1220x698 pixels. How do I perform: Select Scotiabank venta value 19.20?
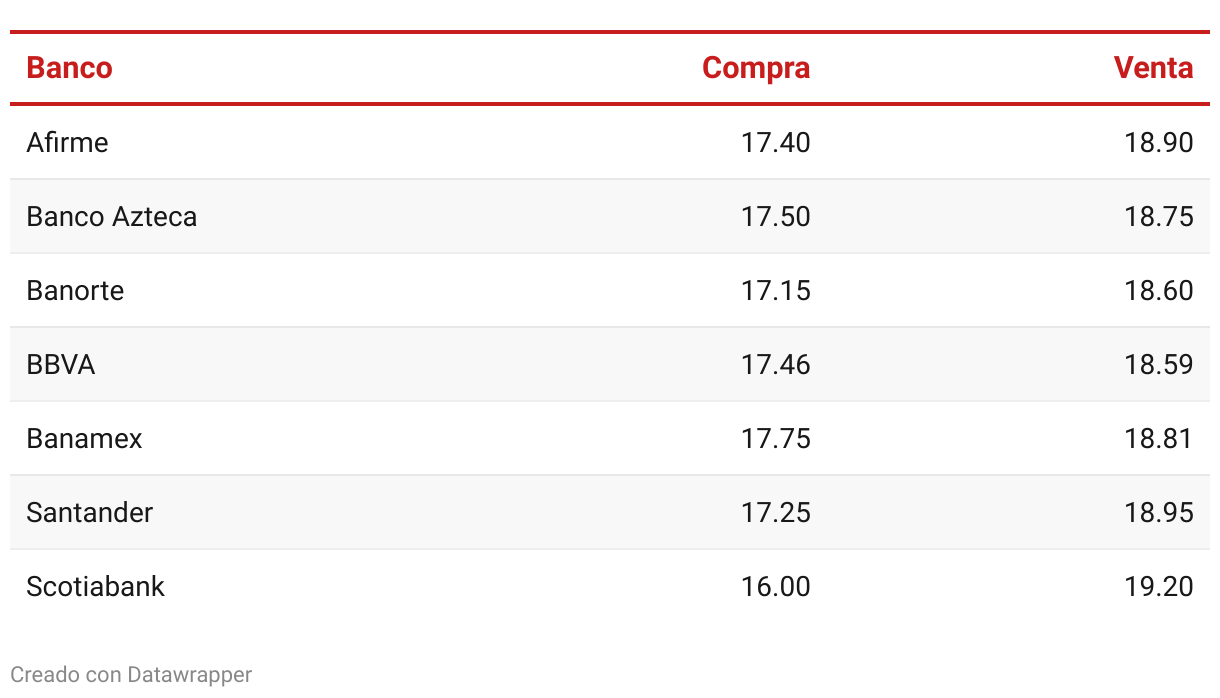1159,586
